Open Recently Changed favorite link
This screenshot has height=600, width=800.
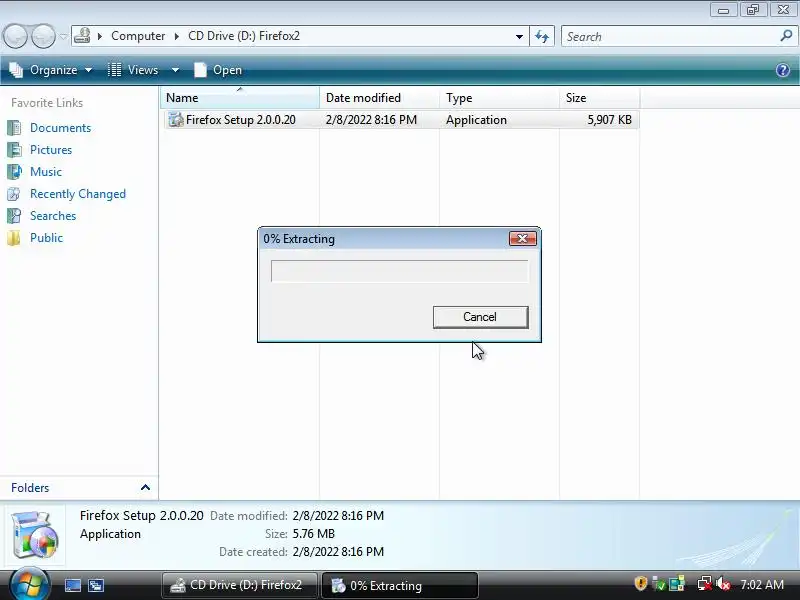click(x=78, y=194)
